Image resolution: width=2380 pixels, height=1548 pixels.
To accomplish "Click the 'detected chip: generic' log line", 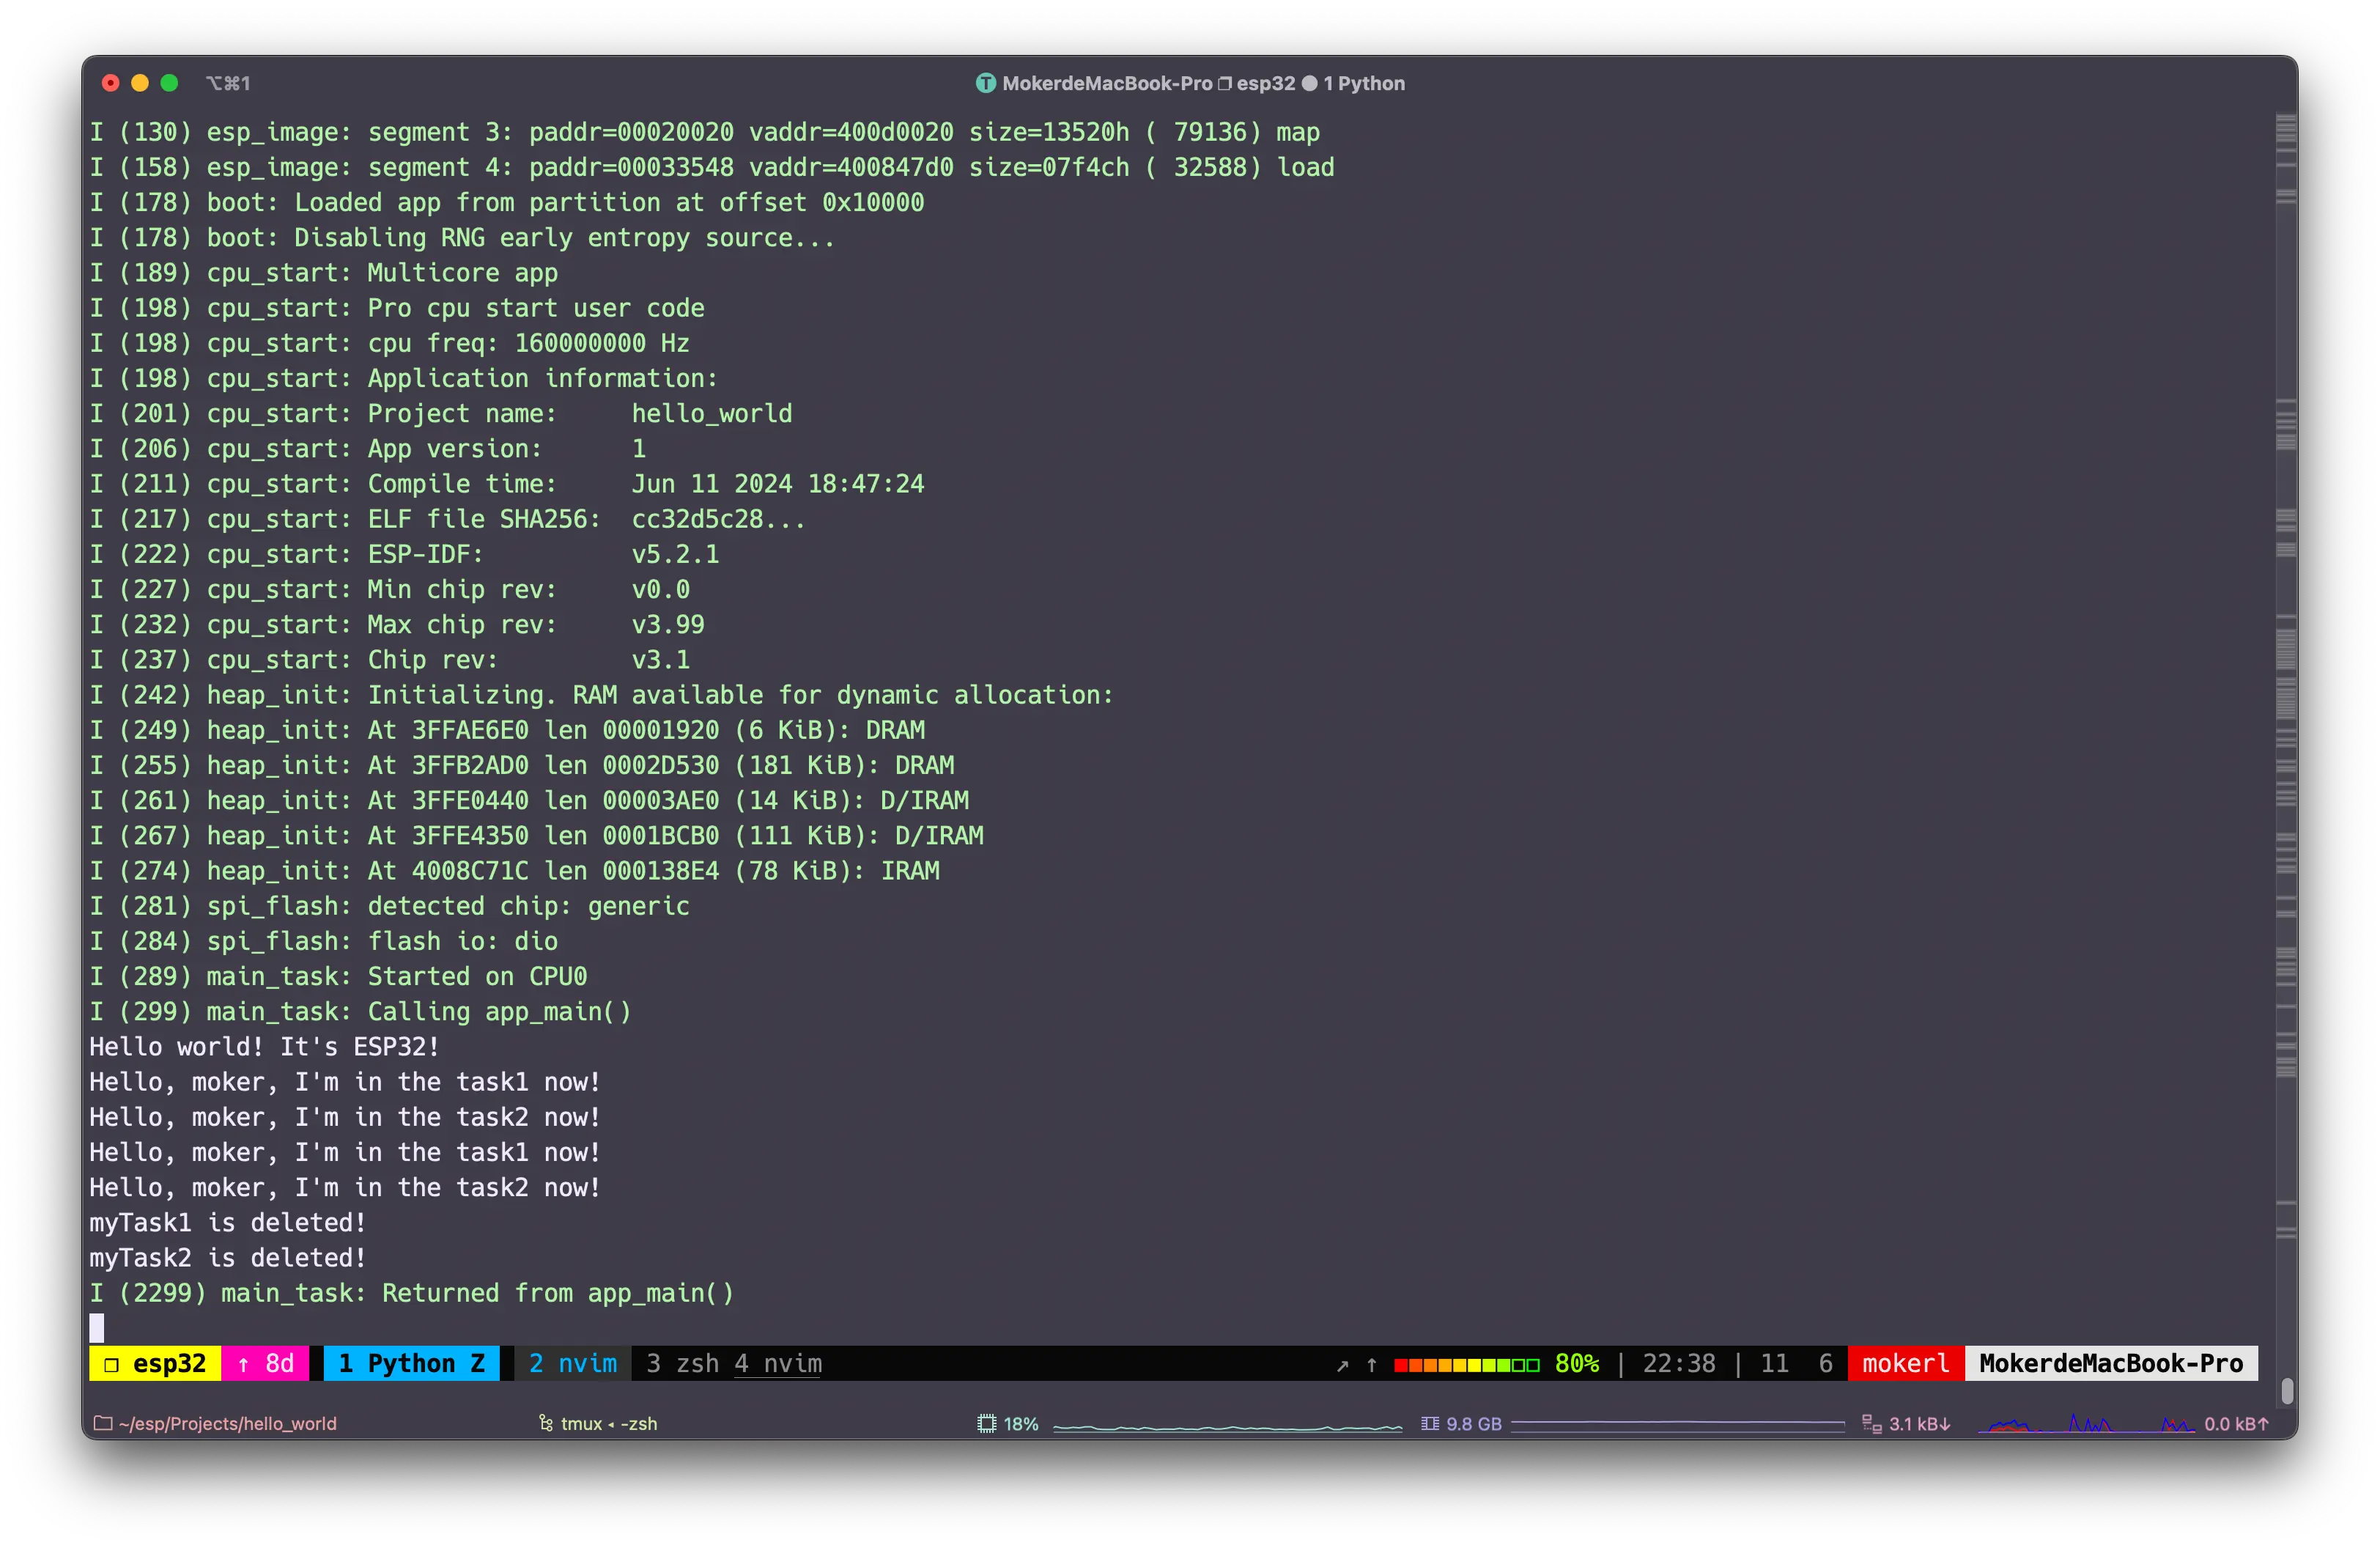I will coord(390,906).
